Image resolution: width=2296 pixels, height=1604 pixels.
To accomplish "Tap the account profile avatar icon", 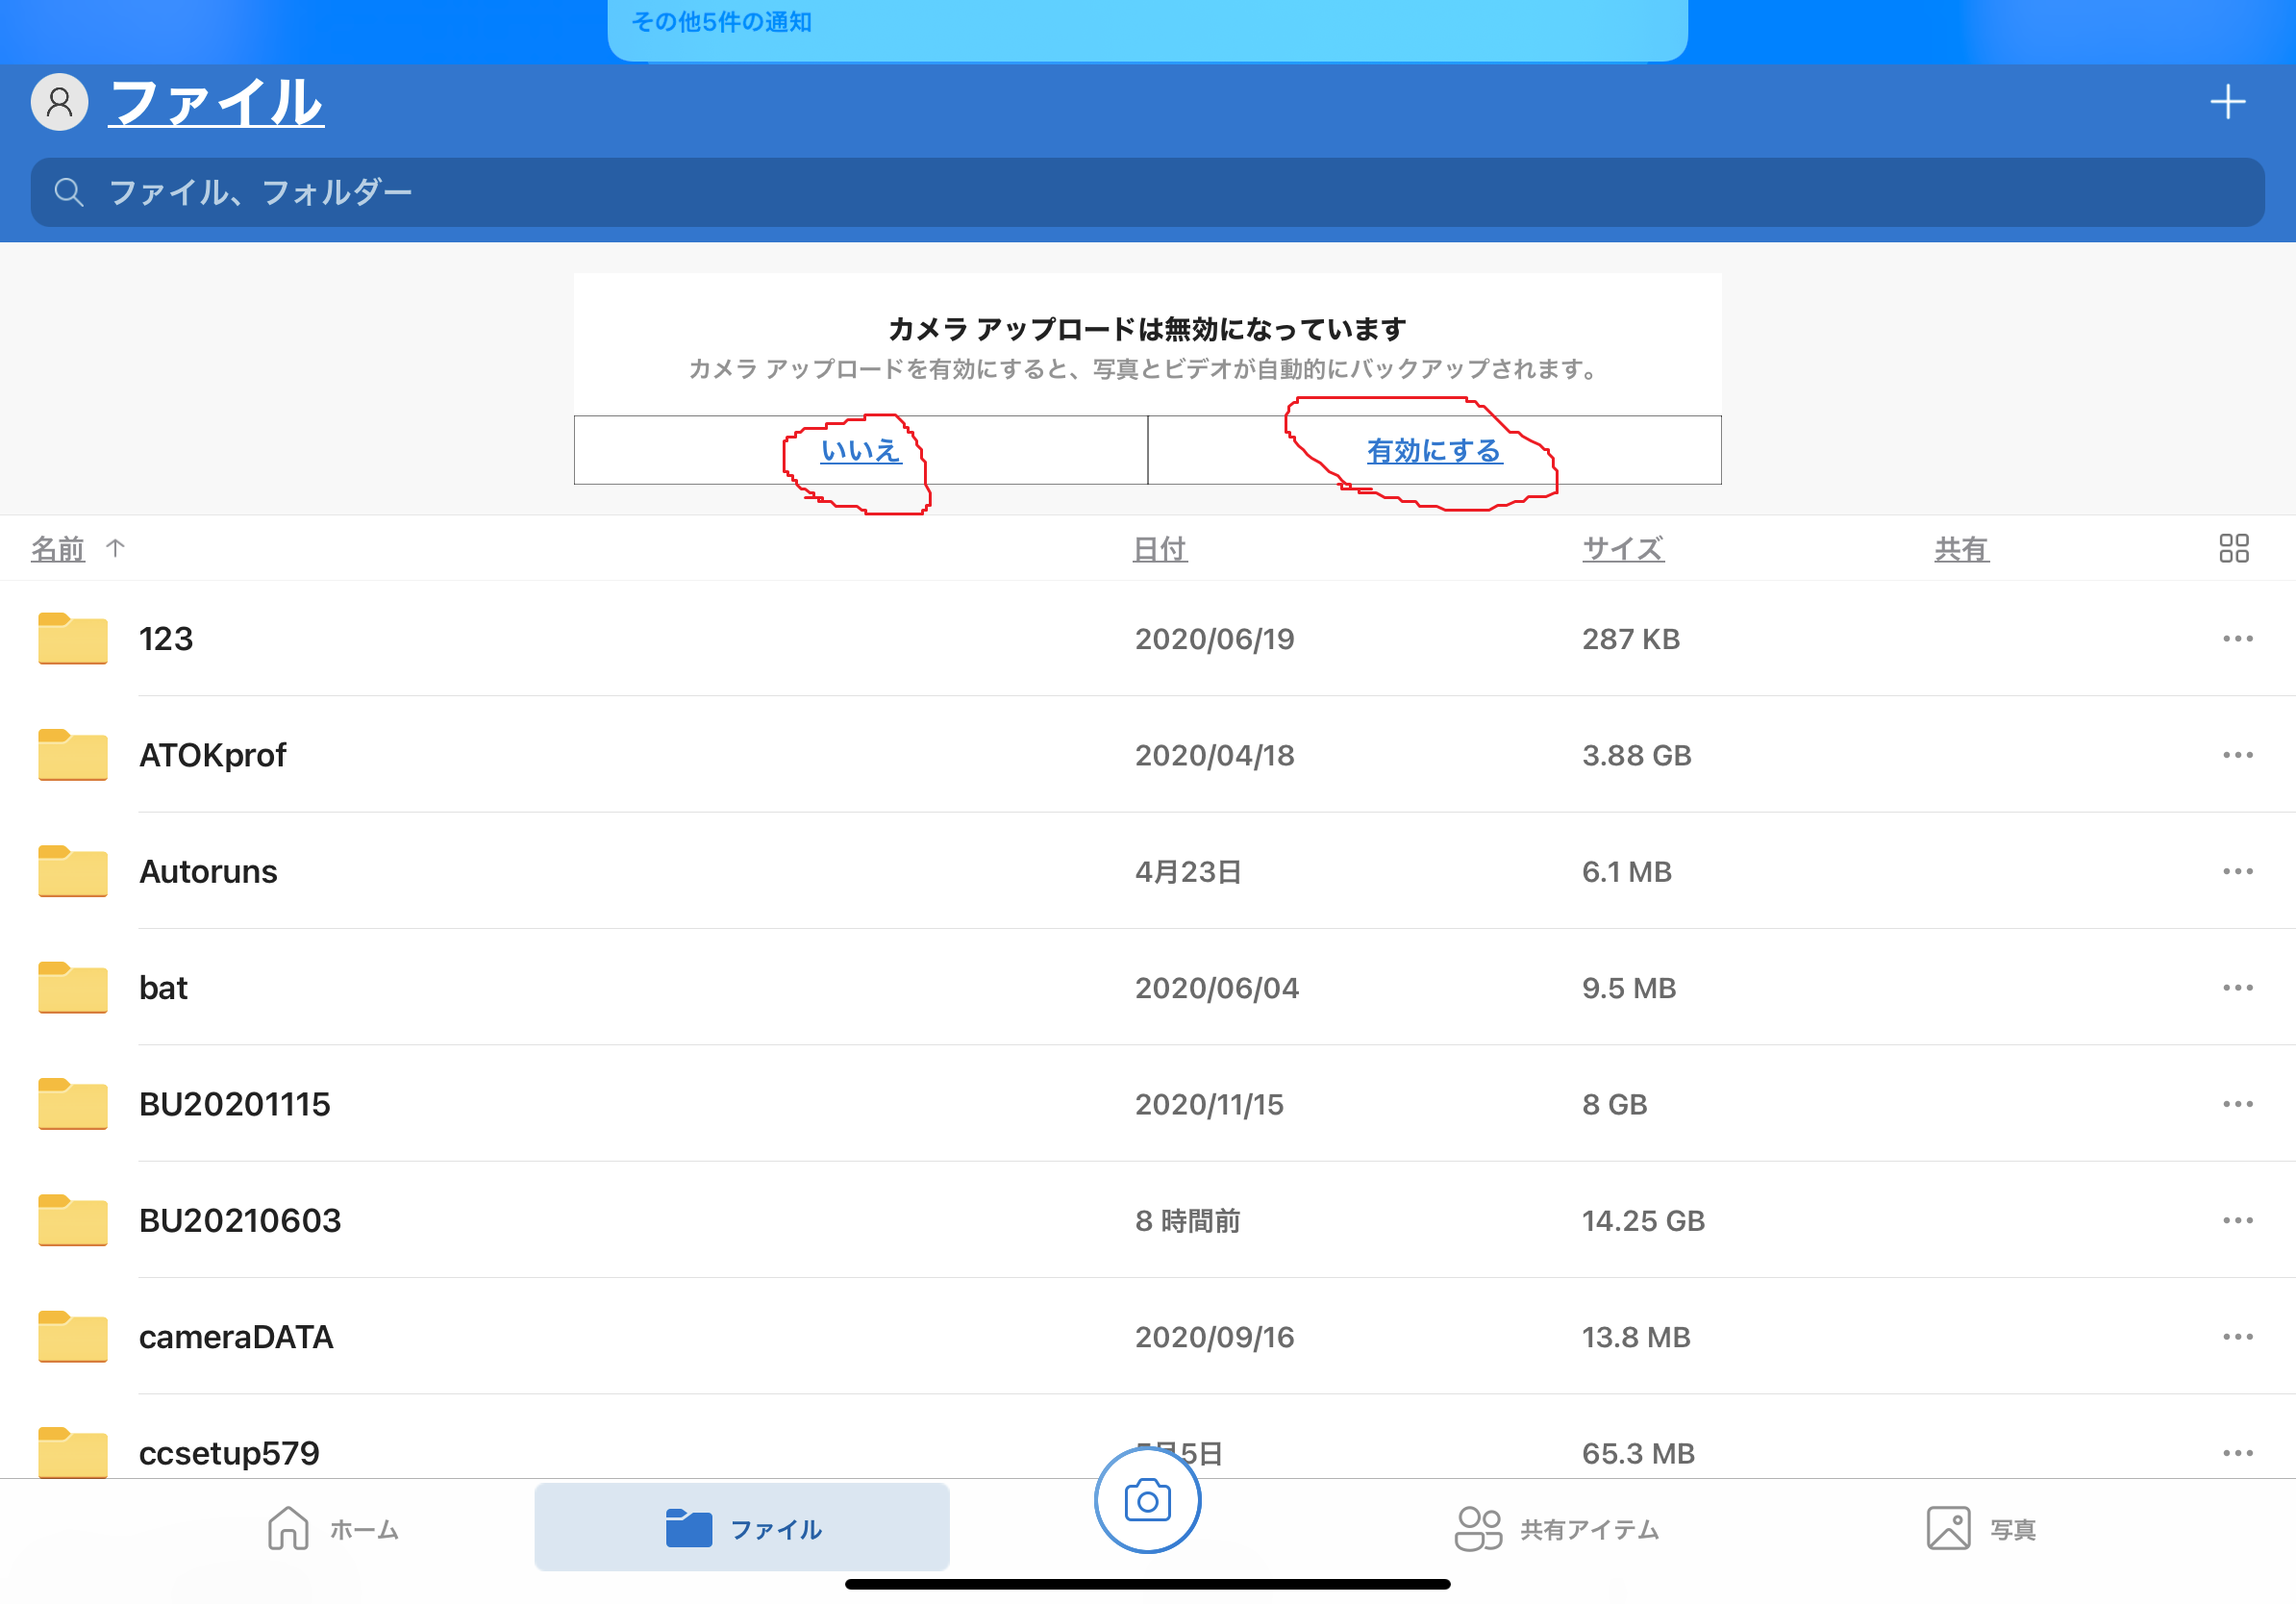I will pos(59,102).
